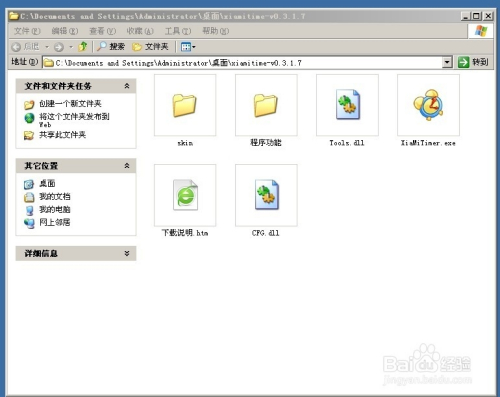The image size is (500, 397).
Task: Open the 帮助(H) menu
Action: click(216, 31)
